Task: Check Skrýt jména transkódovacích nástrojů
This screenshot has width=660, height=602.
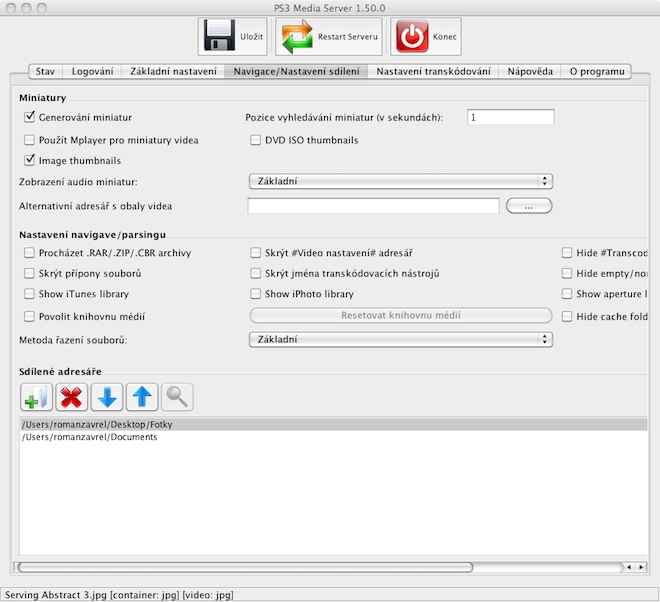Action: (x=255, y=273)
